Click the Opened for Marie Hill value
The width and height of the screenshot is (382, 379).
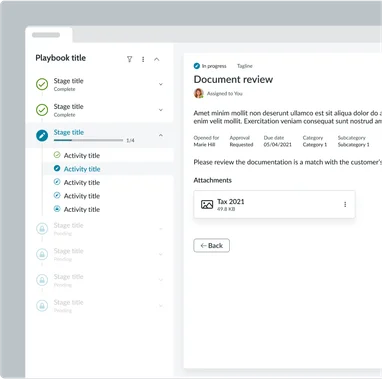[x=204, y=145]
